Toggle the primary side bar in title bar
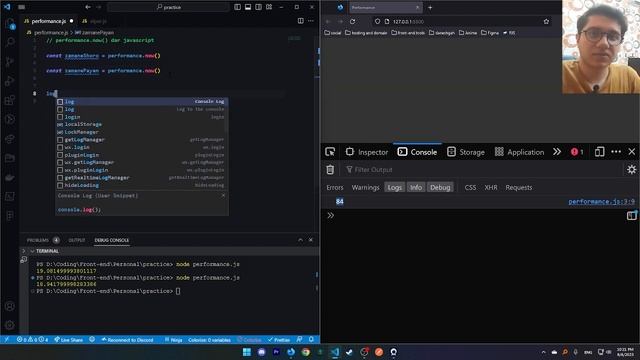Viewport: 640px width, 360px height. coord(238,7)
